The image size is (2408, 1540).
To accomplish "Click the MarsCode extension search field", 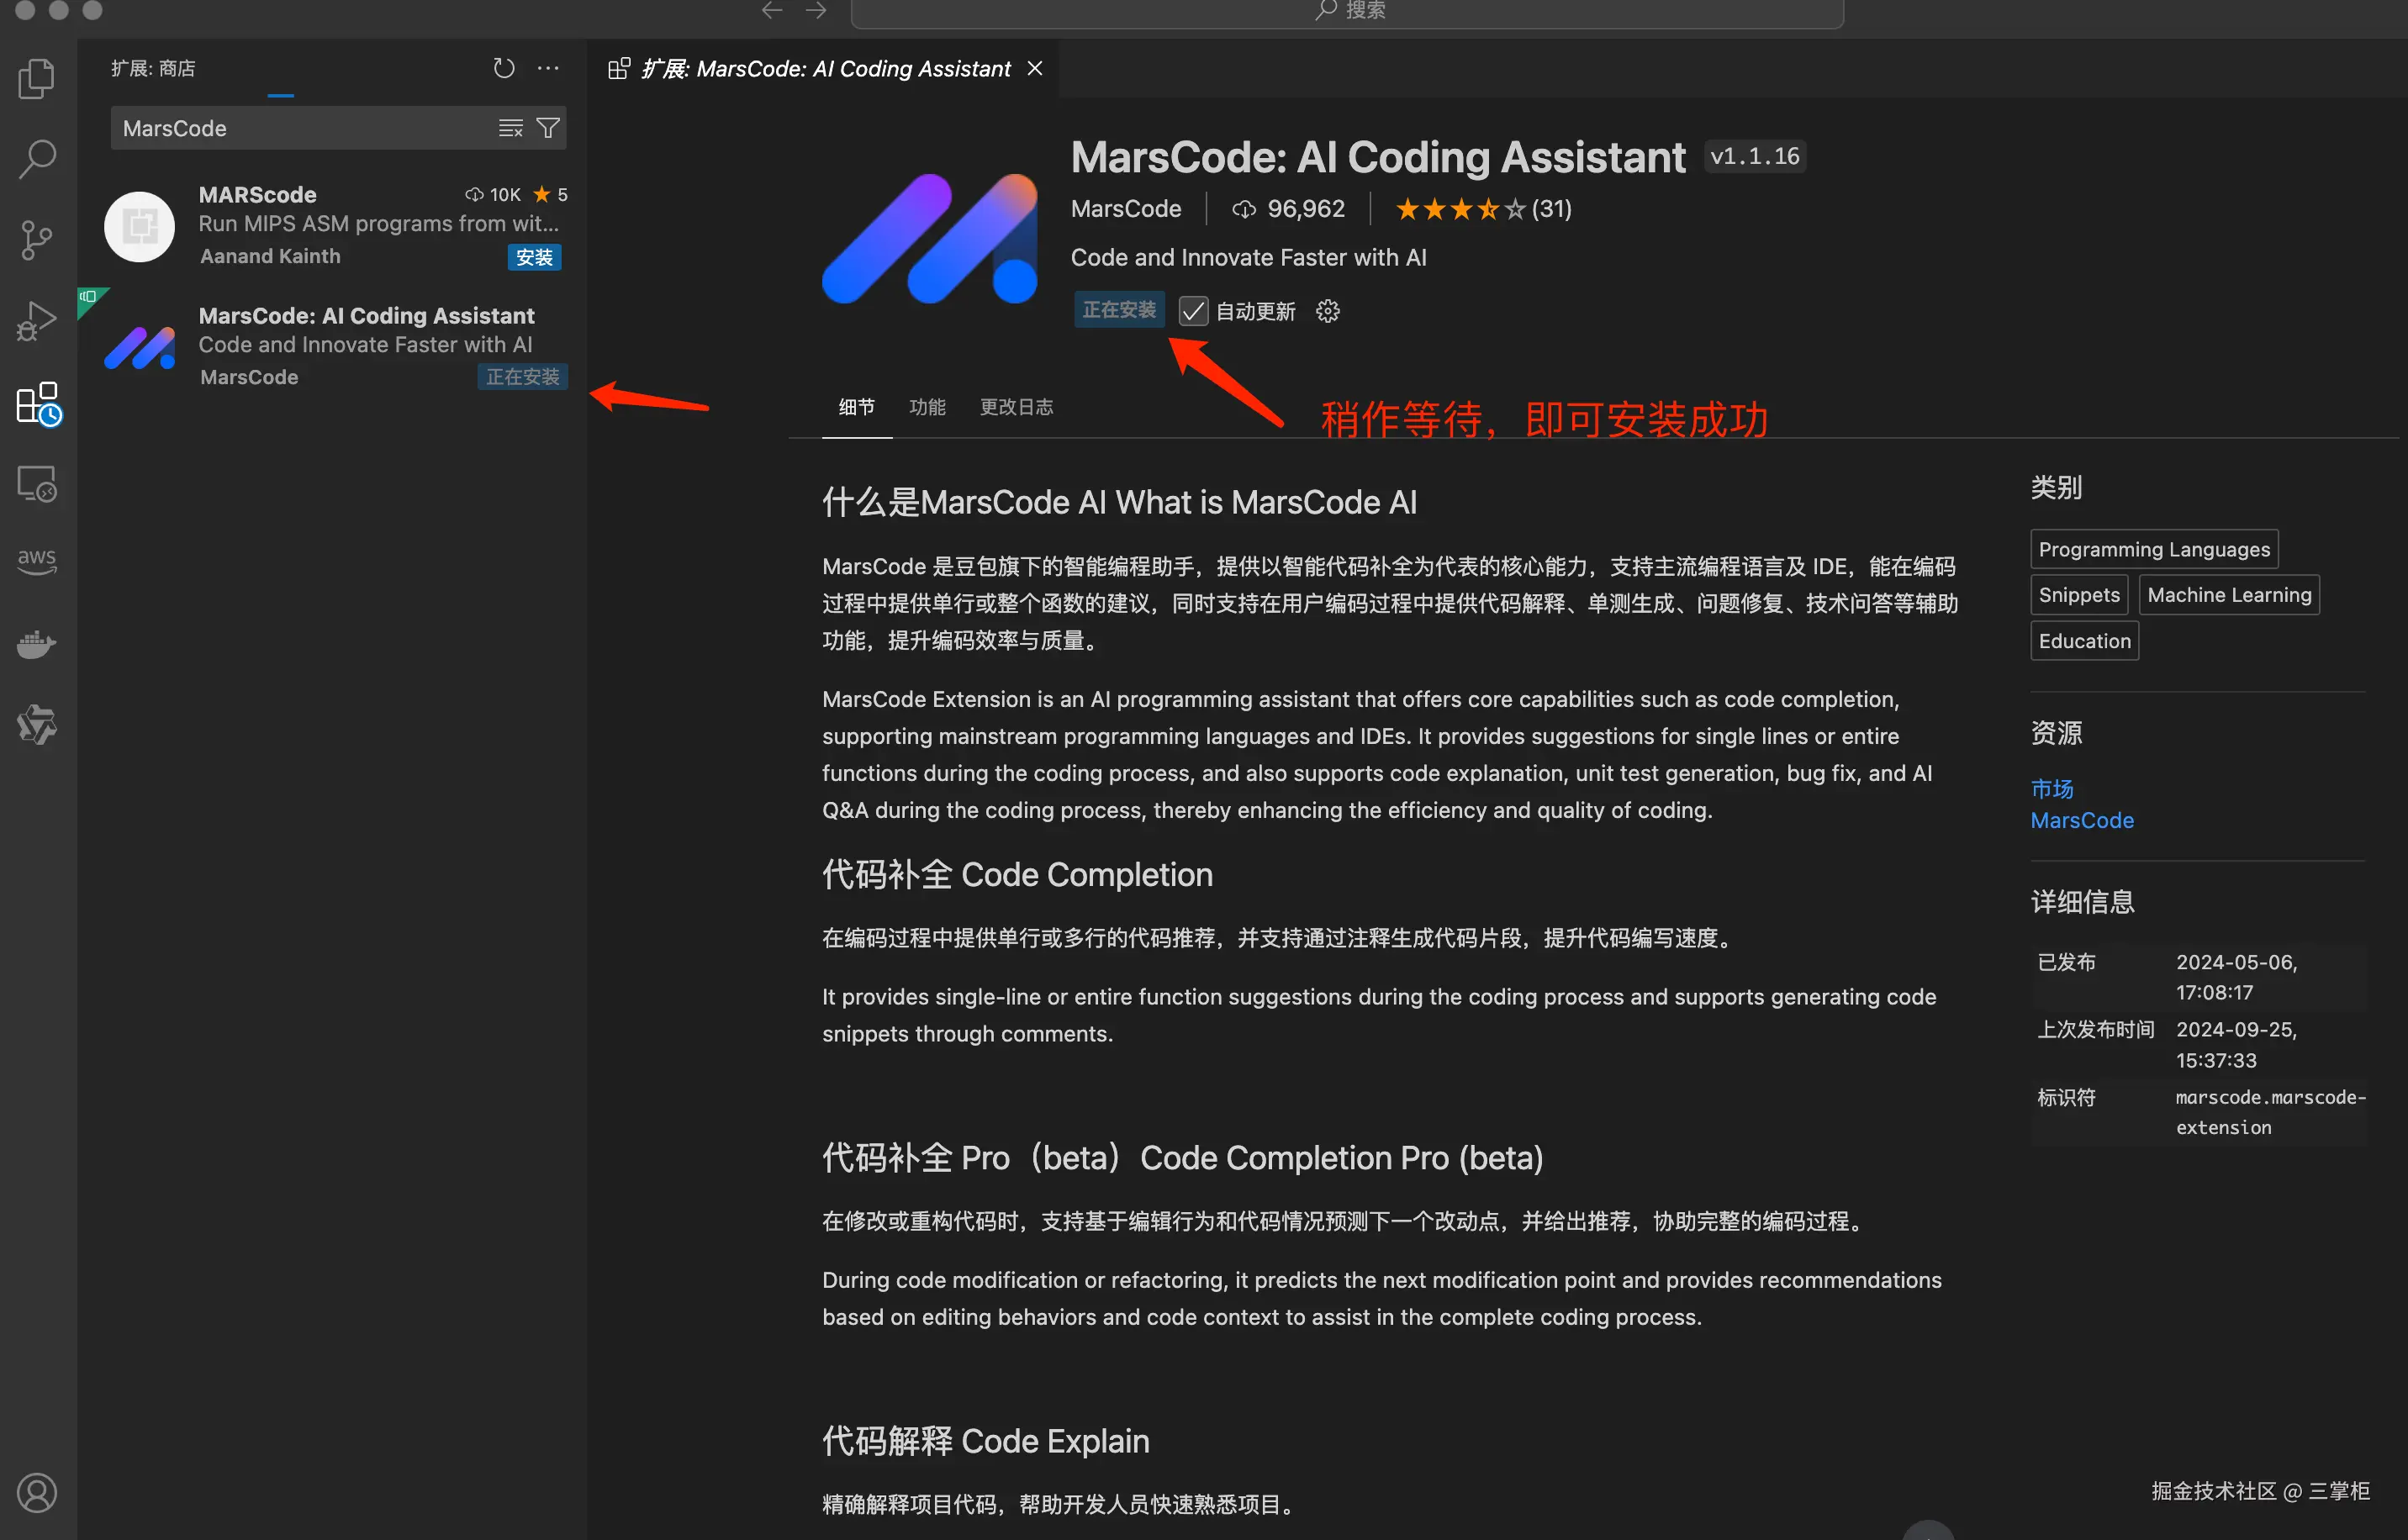I will [300, 128].
